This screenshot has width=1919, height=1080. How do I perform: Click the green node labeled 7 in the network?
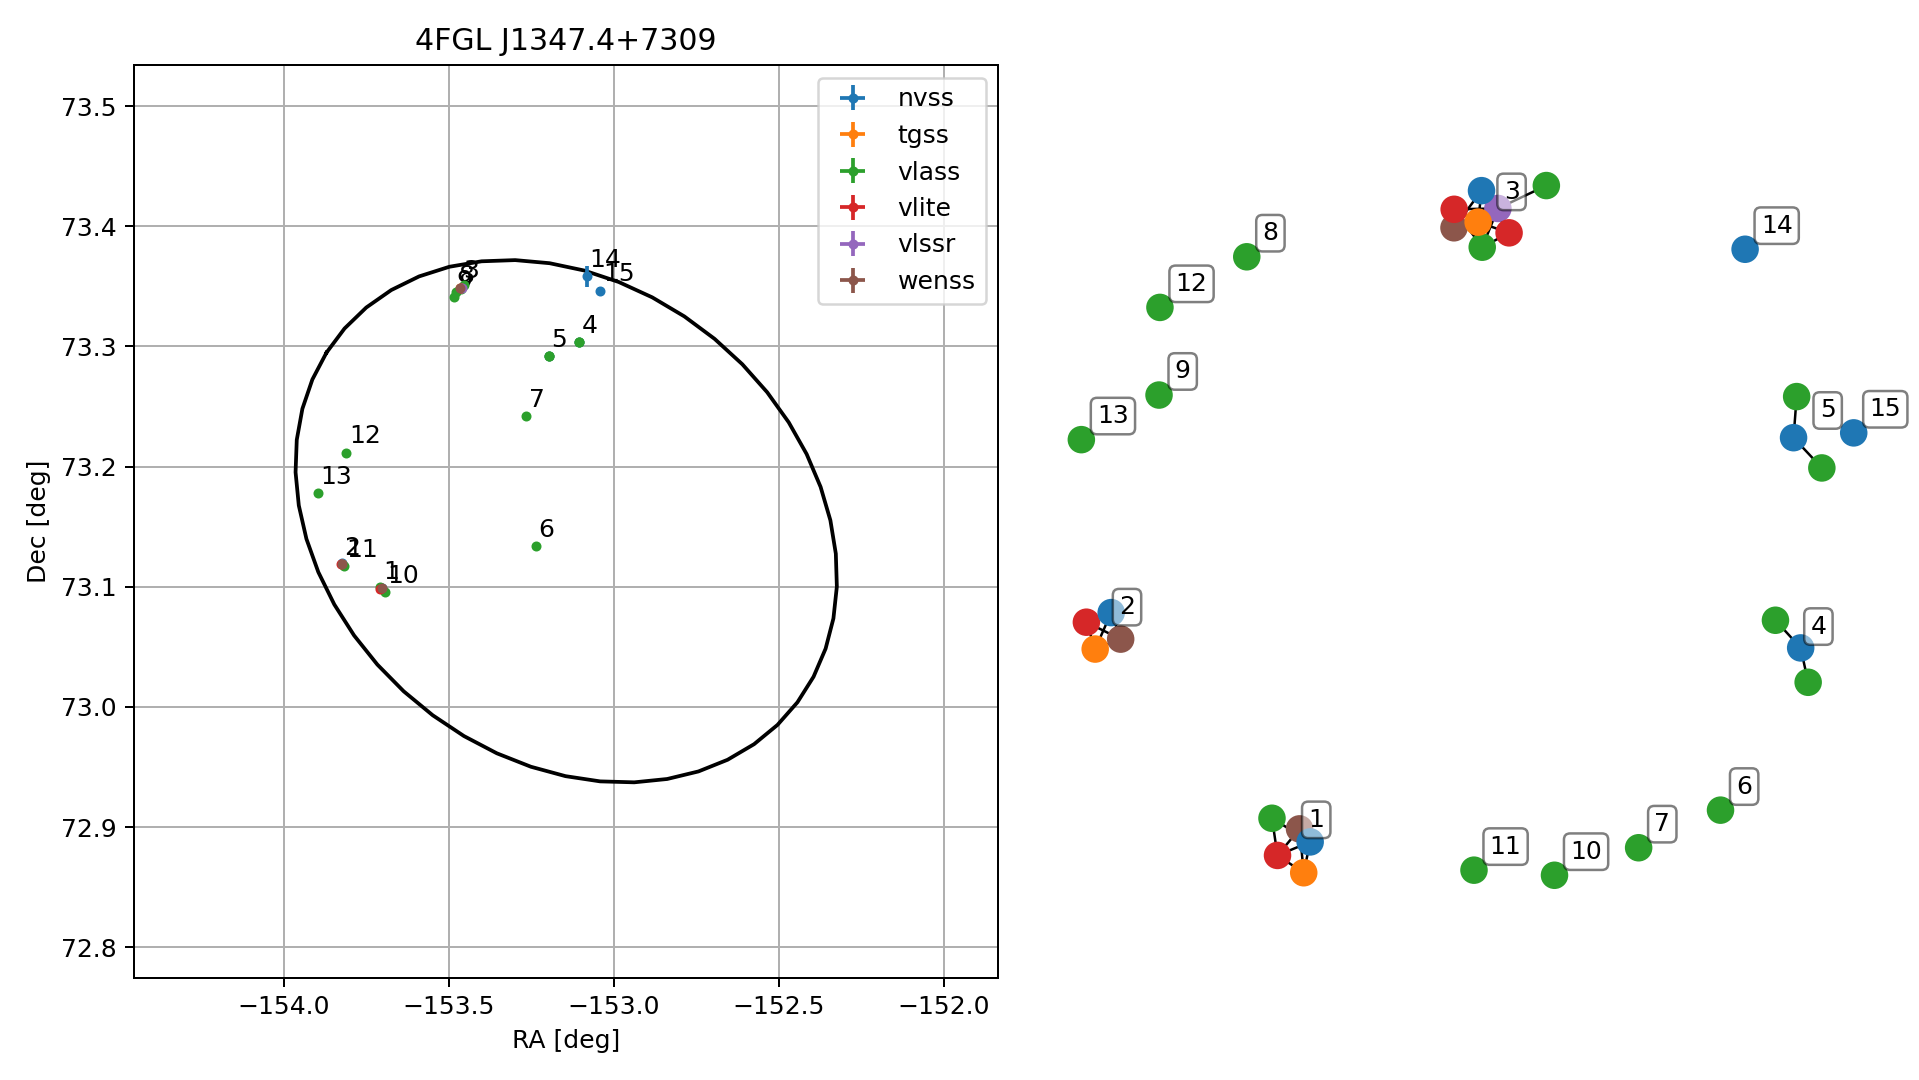(1638, 848)
